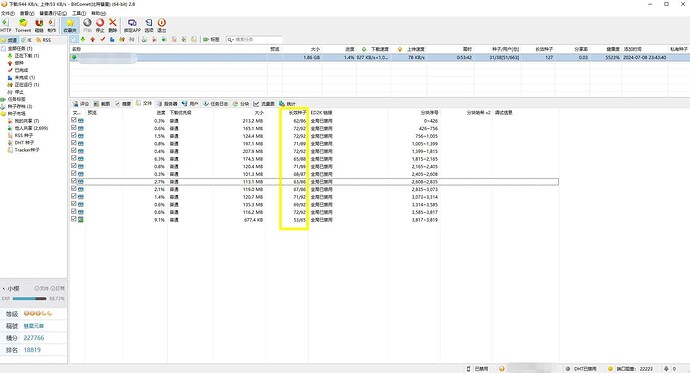Collapse the 小蝶 user panel chevron
690x373 pixels.
[4, 289]
